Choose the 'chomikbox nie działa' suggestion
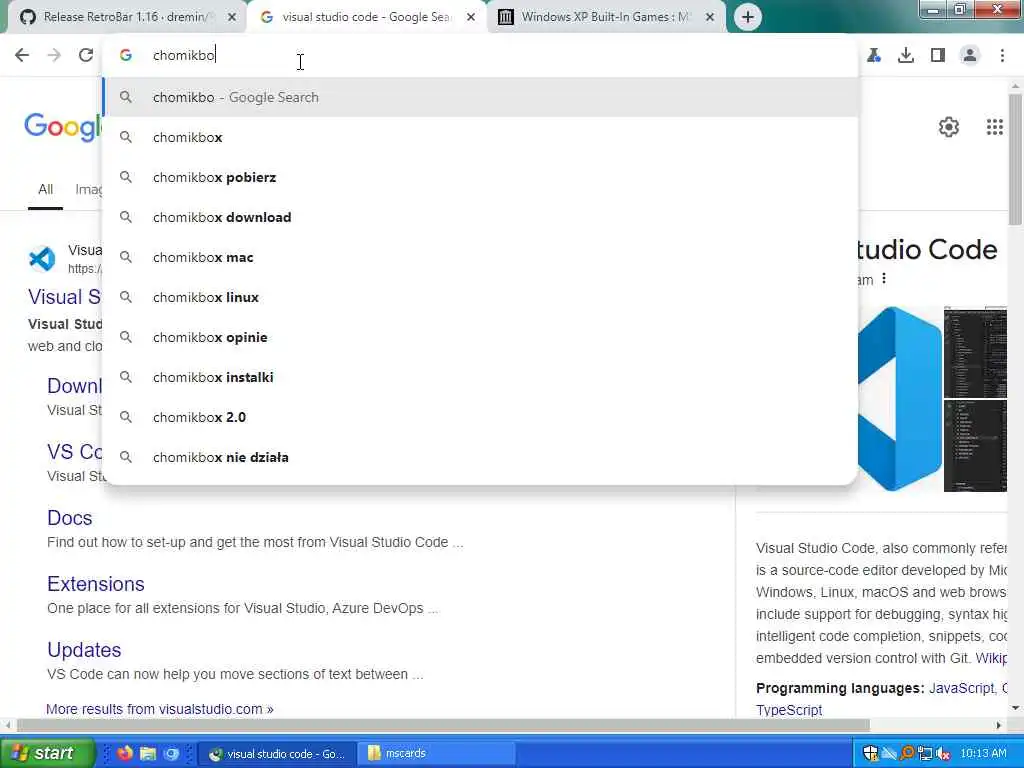 480,457
